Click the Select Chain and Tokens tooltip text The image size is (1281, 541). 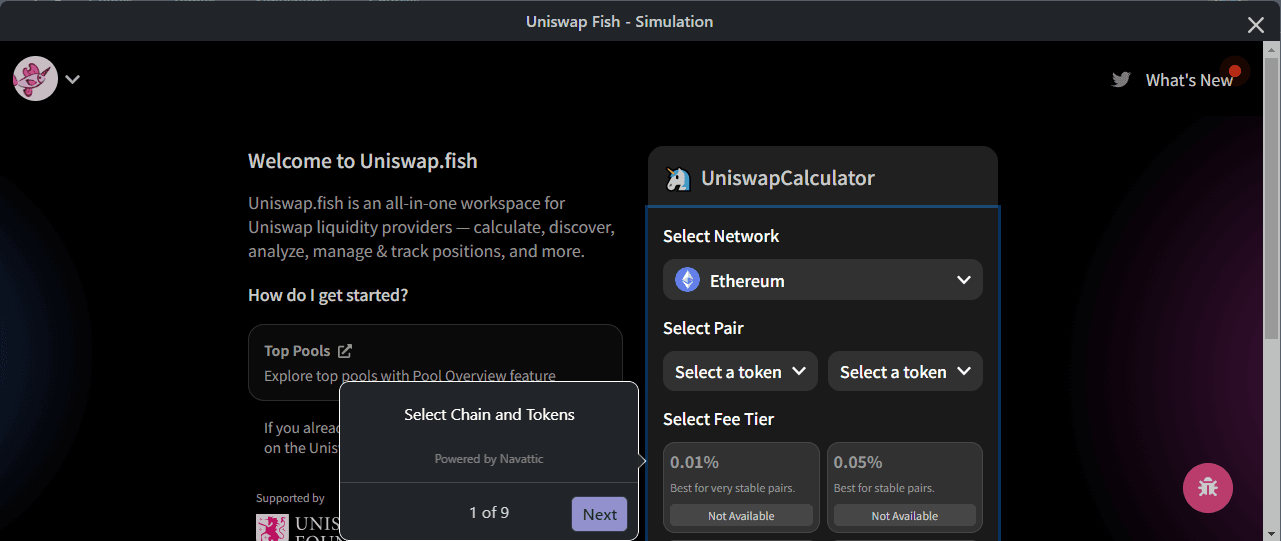[489, 414]
